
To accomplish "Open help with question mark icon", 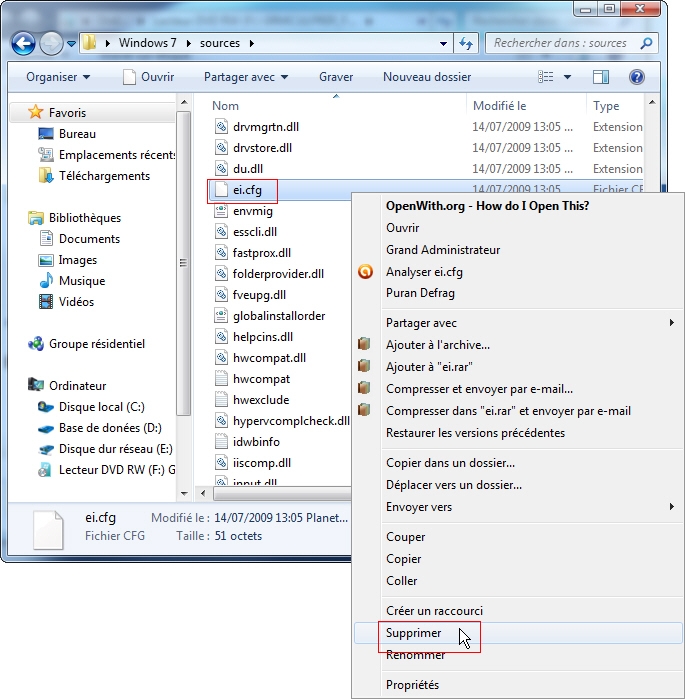I will tap(637, 77).
